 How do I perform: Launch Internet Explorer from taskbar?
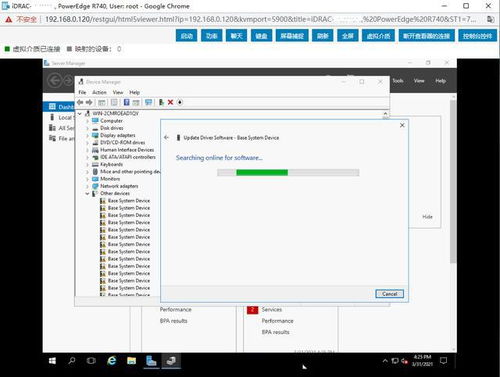pos(112,361)
